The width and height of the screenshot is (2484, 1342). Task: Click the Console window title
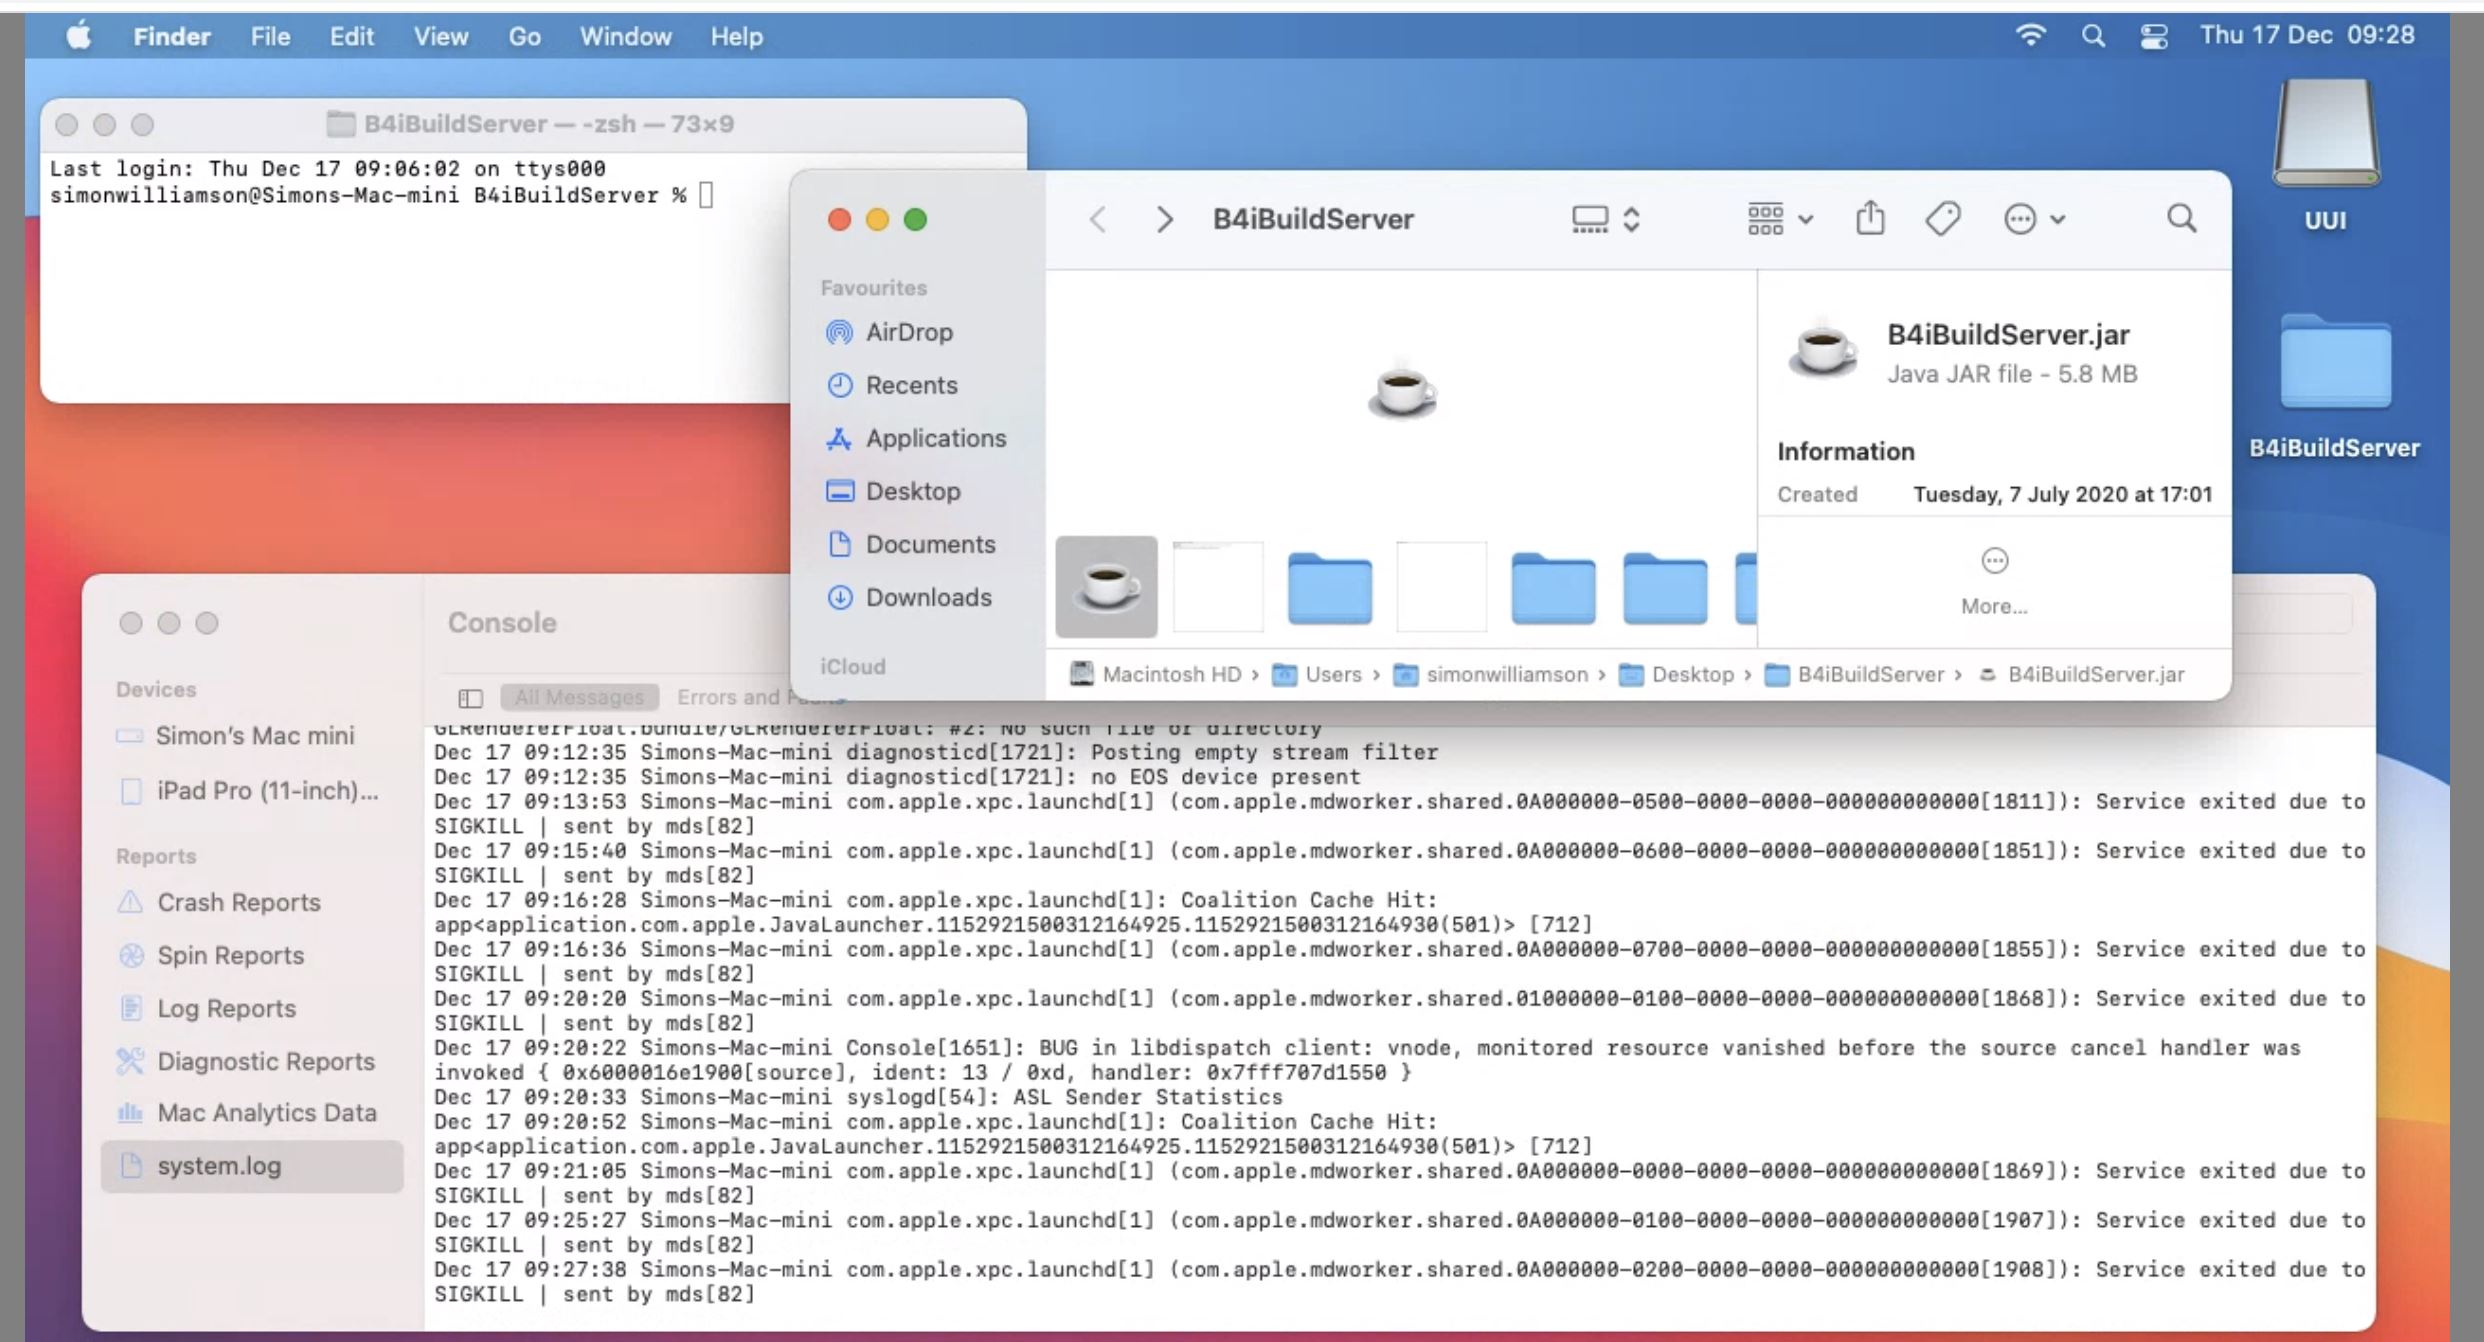502,623
